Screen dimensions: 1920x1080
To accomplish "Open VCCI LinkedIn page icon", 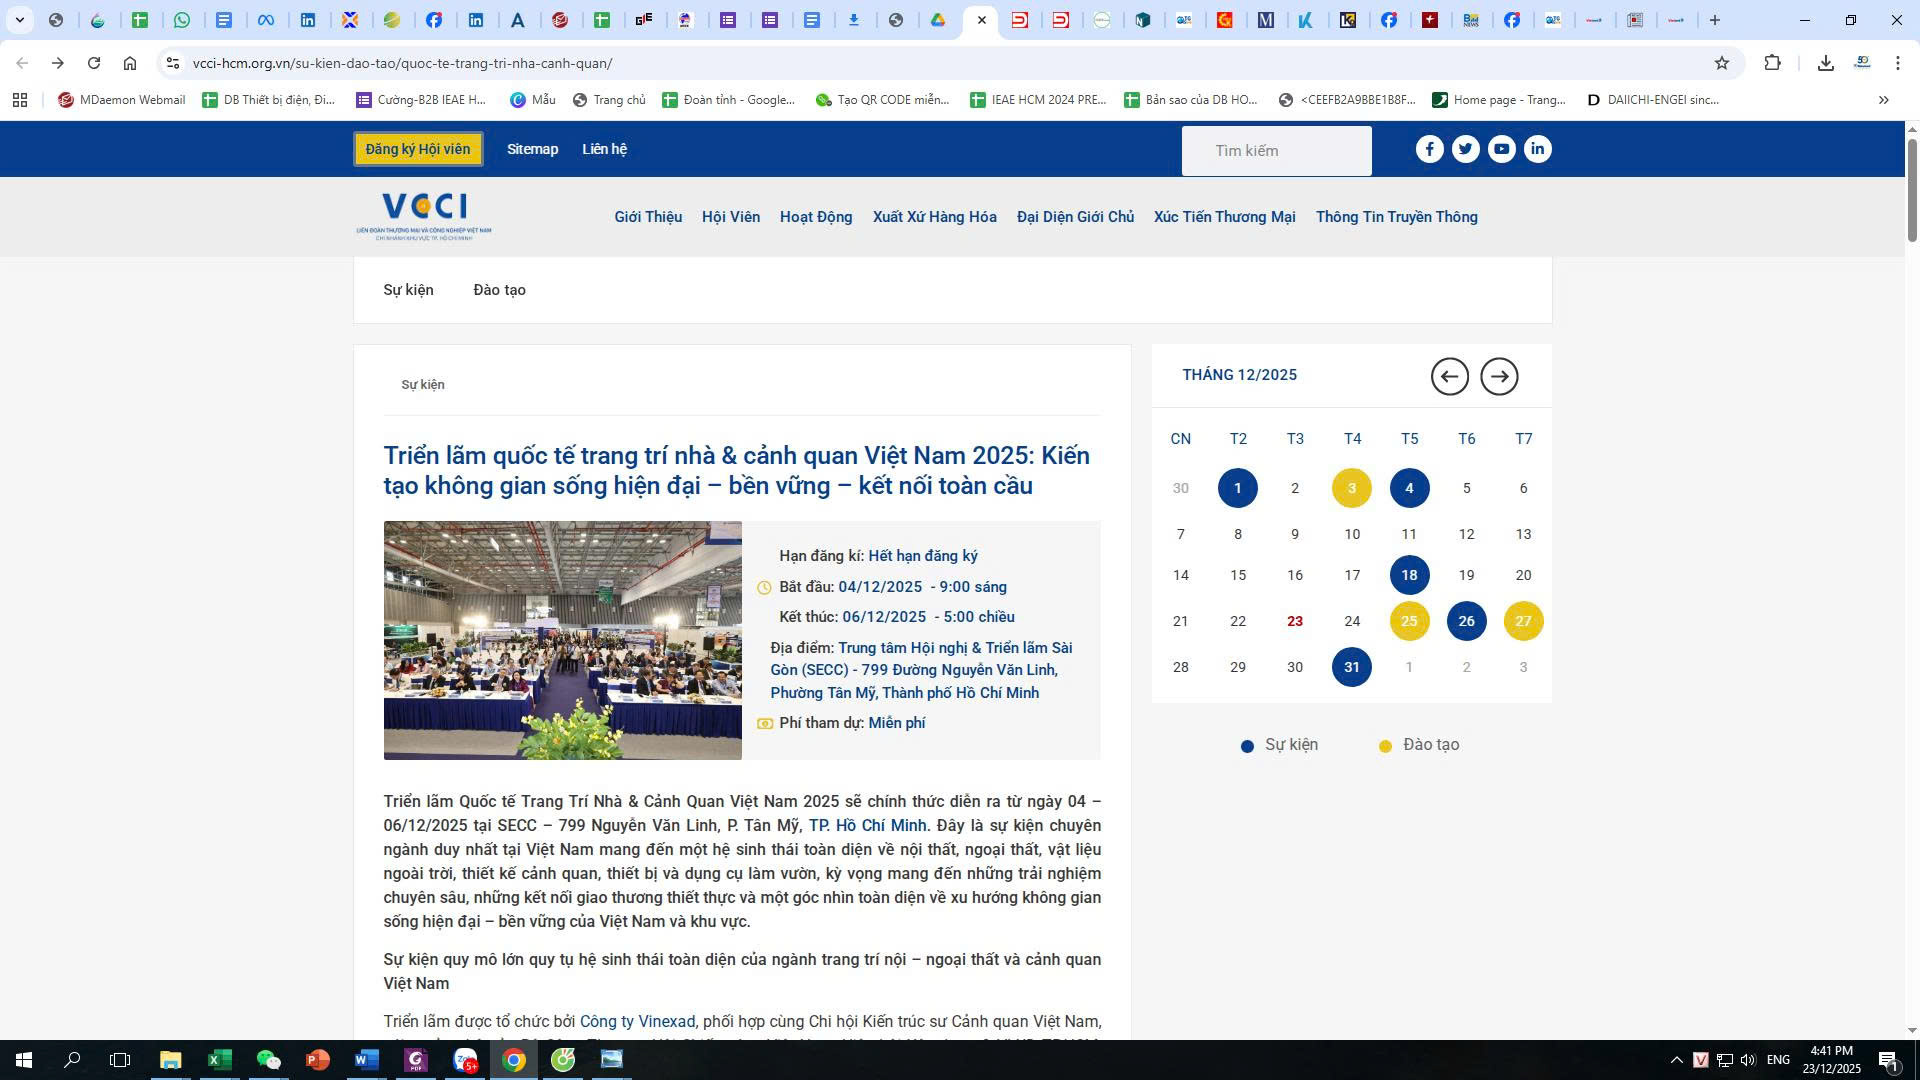I will [x=1537, y=149].
